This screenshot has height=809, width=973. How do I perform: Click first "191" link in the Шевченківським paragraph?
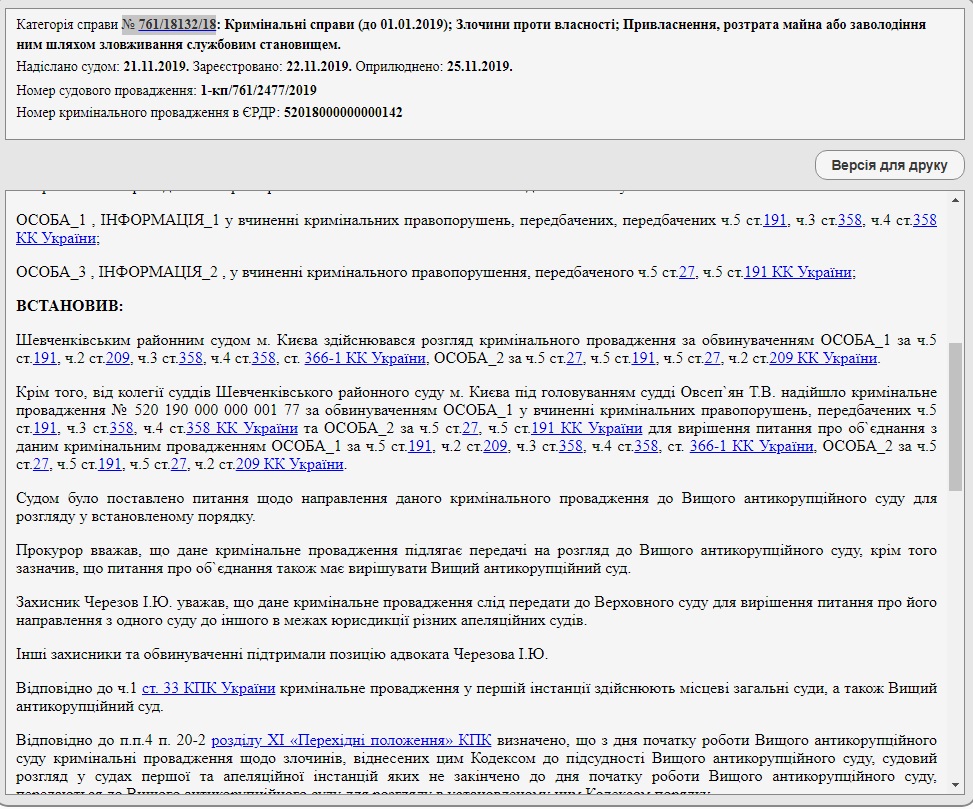pos(44,358)
